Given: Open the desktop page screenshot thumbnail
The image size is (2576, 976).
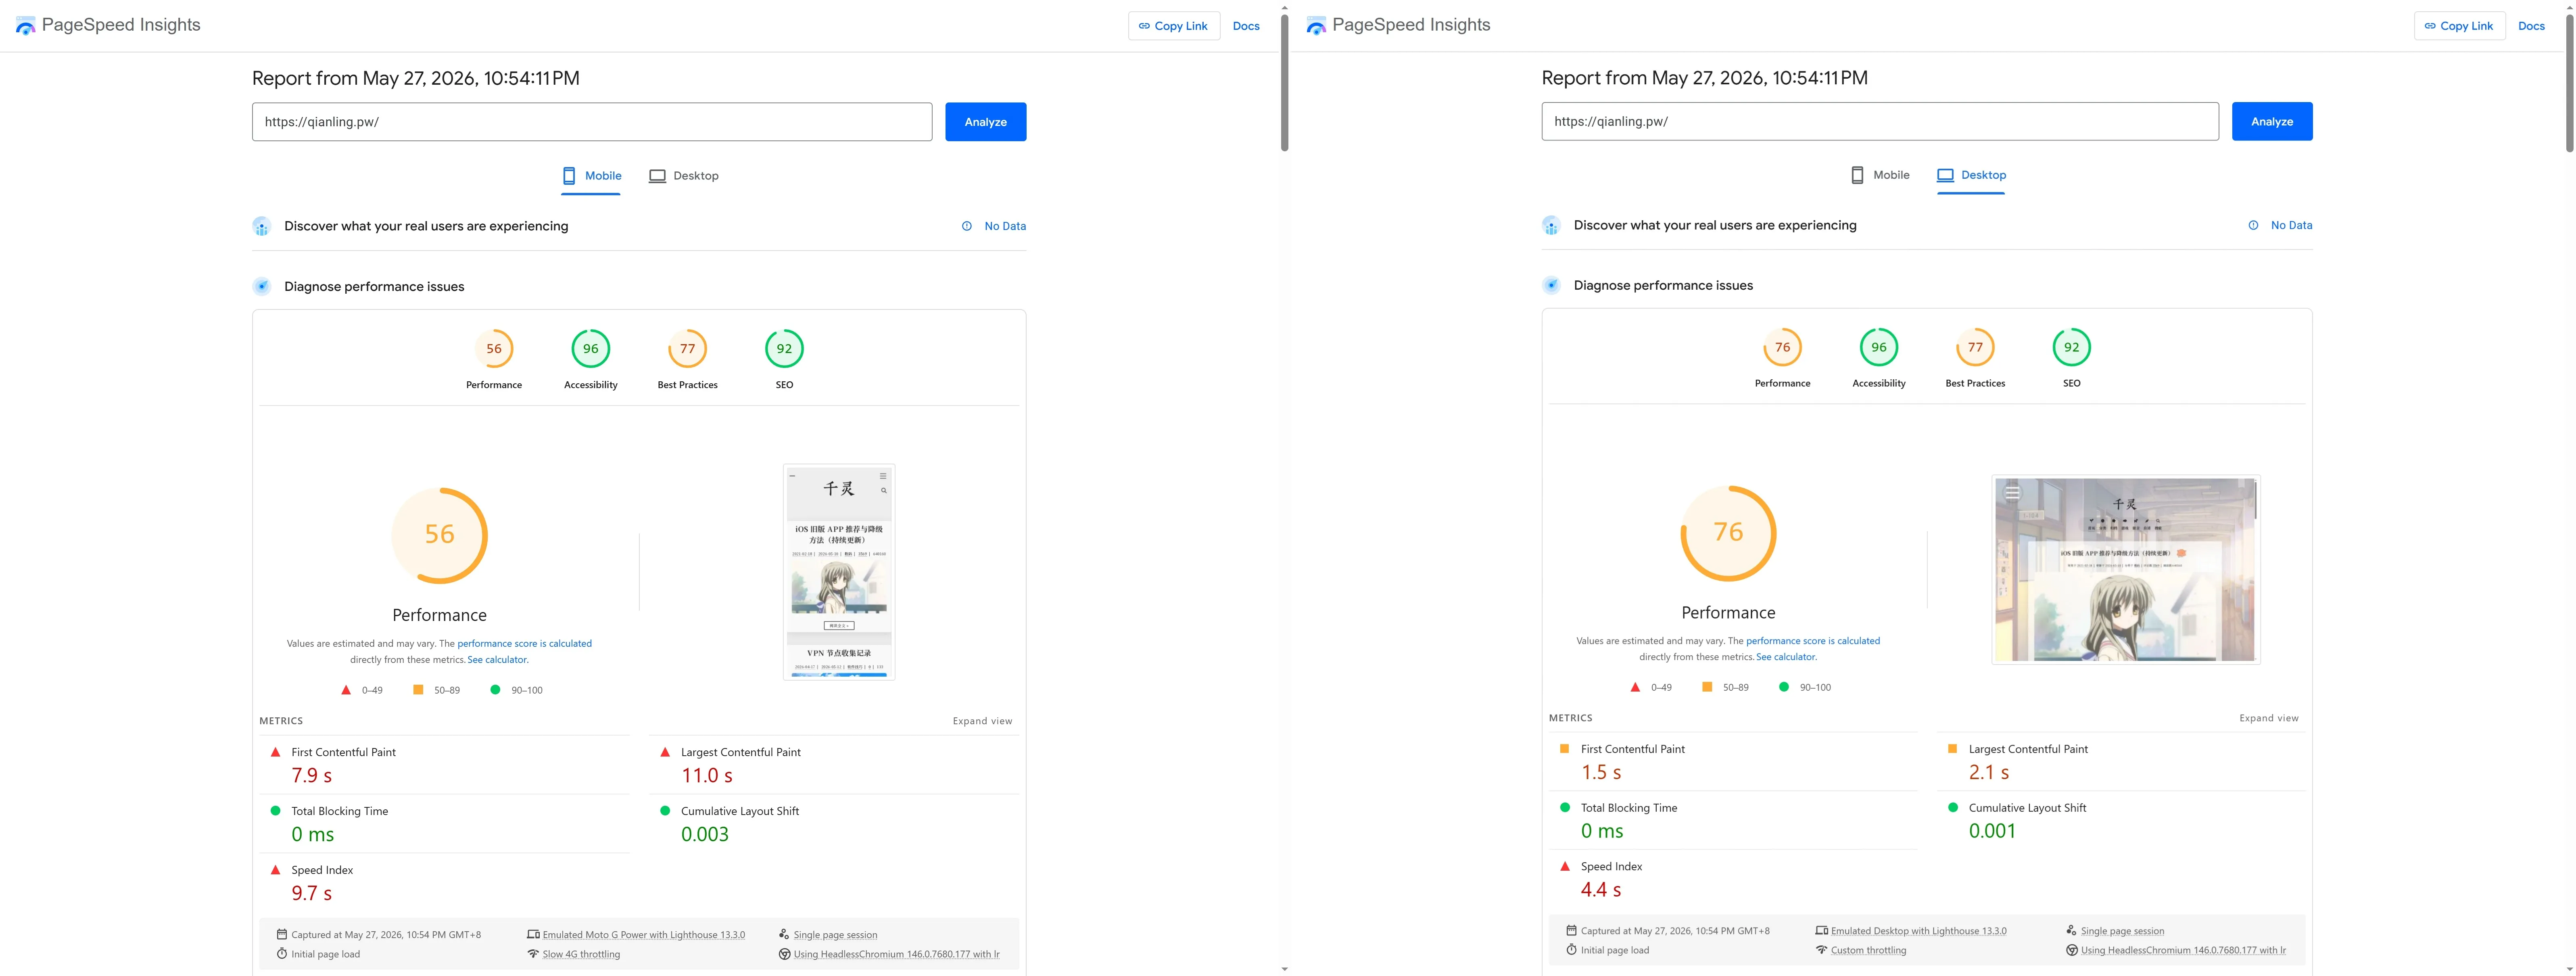Looking at the screenshot, I should [x=2126, y=570].
